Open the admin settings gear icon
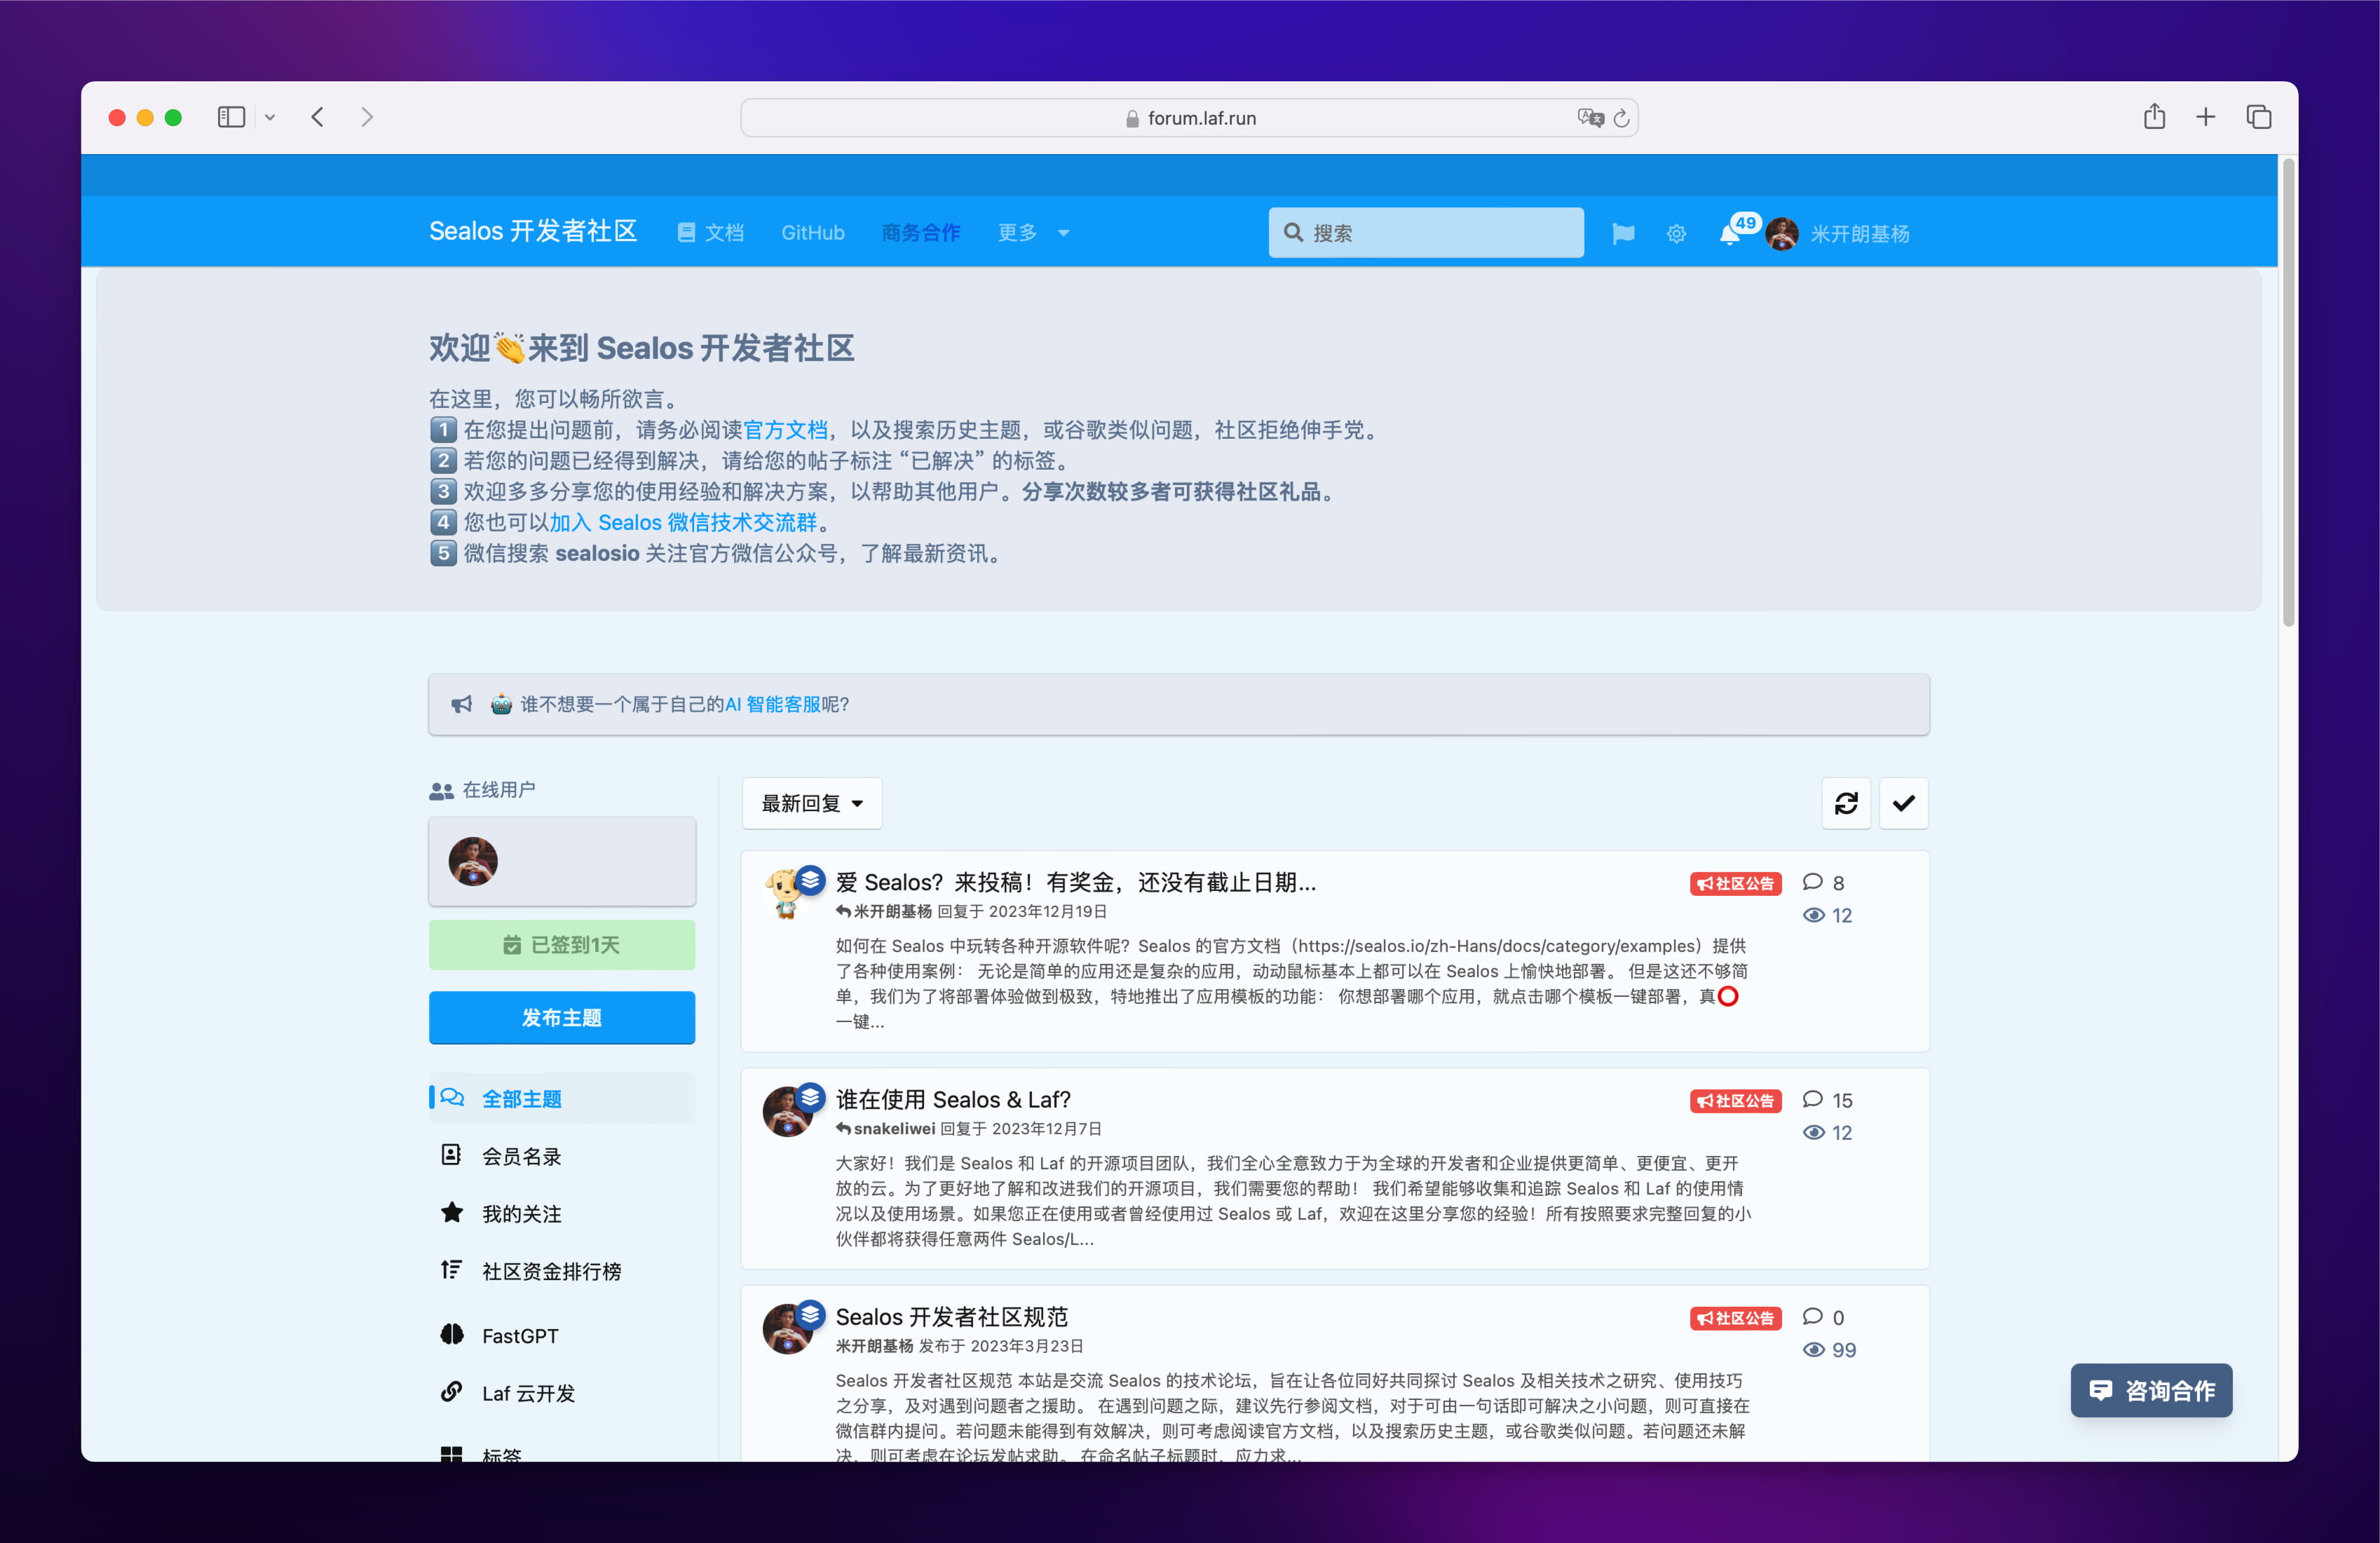 click(x=1677, y=234)
